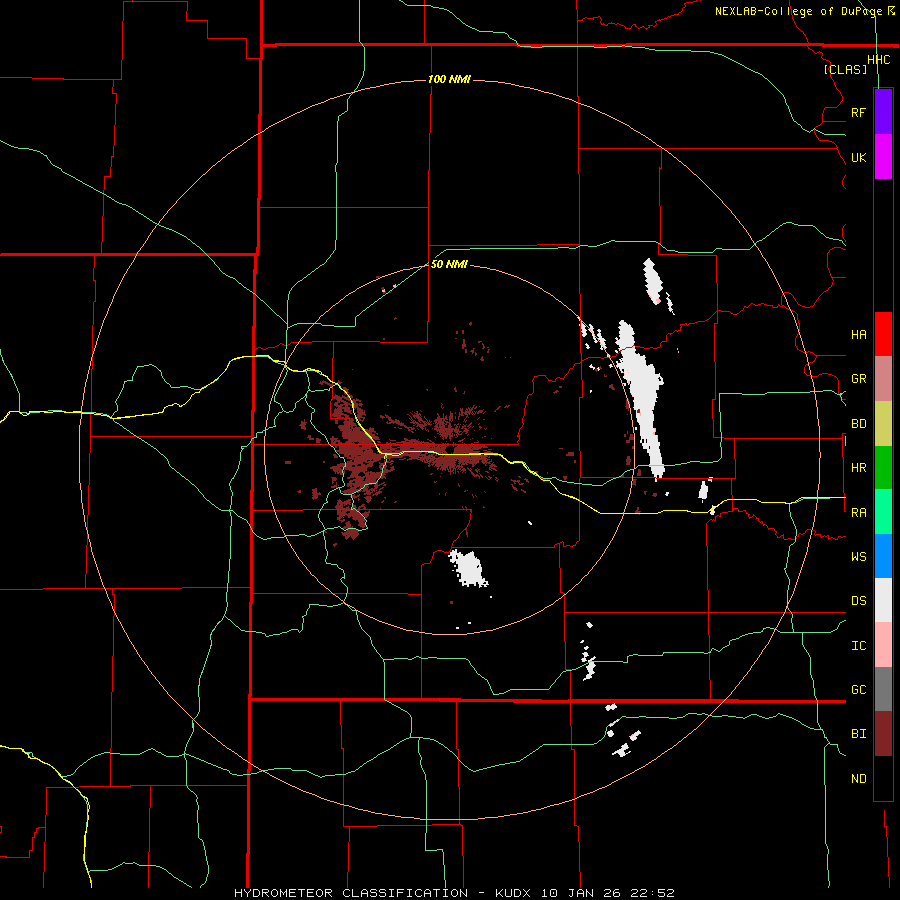Click the RF legend label

[x=858, y=112]
